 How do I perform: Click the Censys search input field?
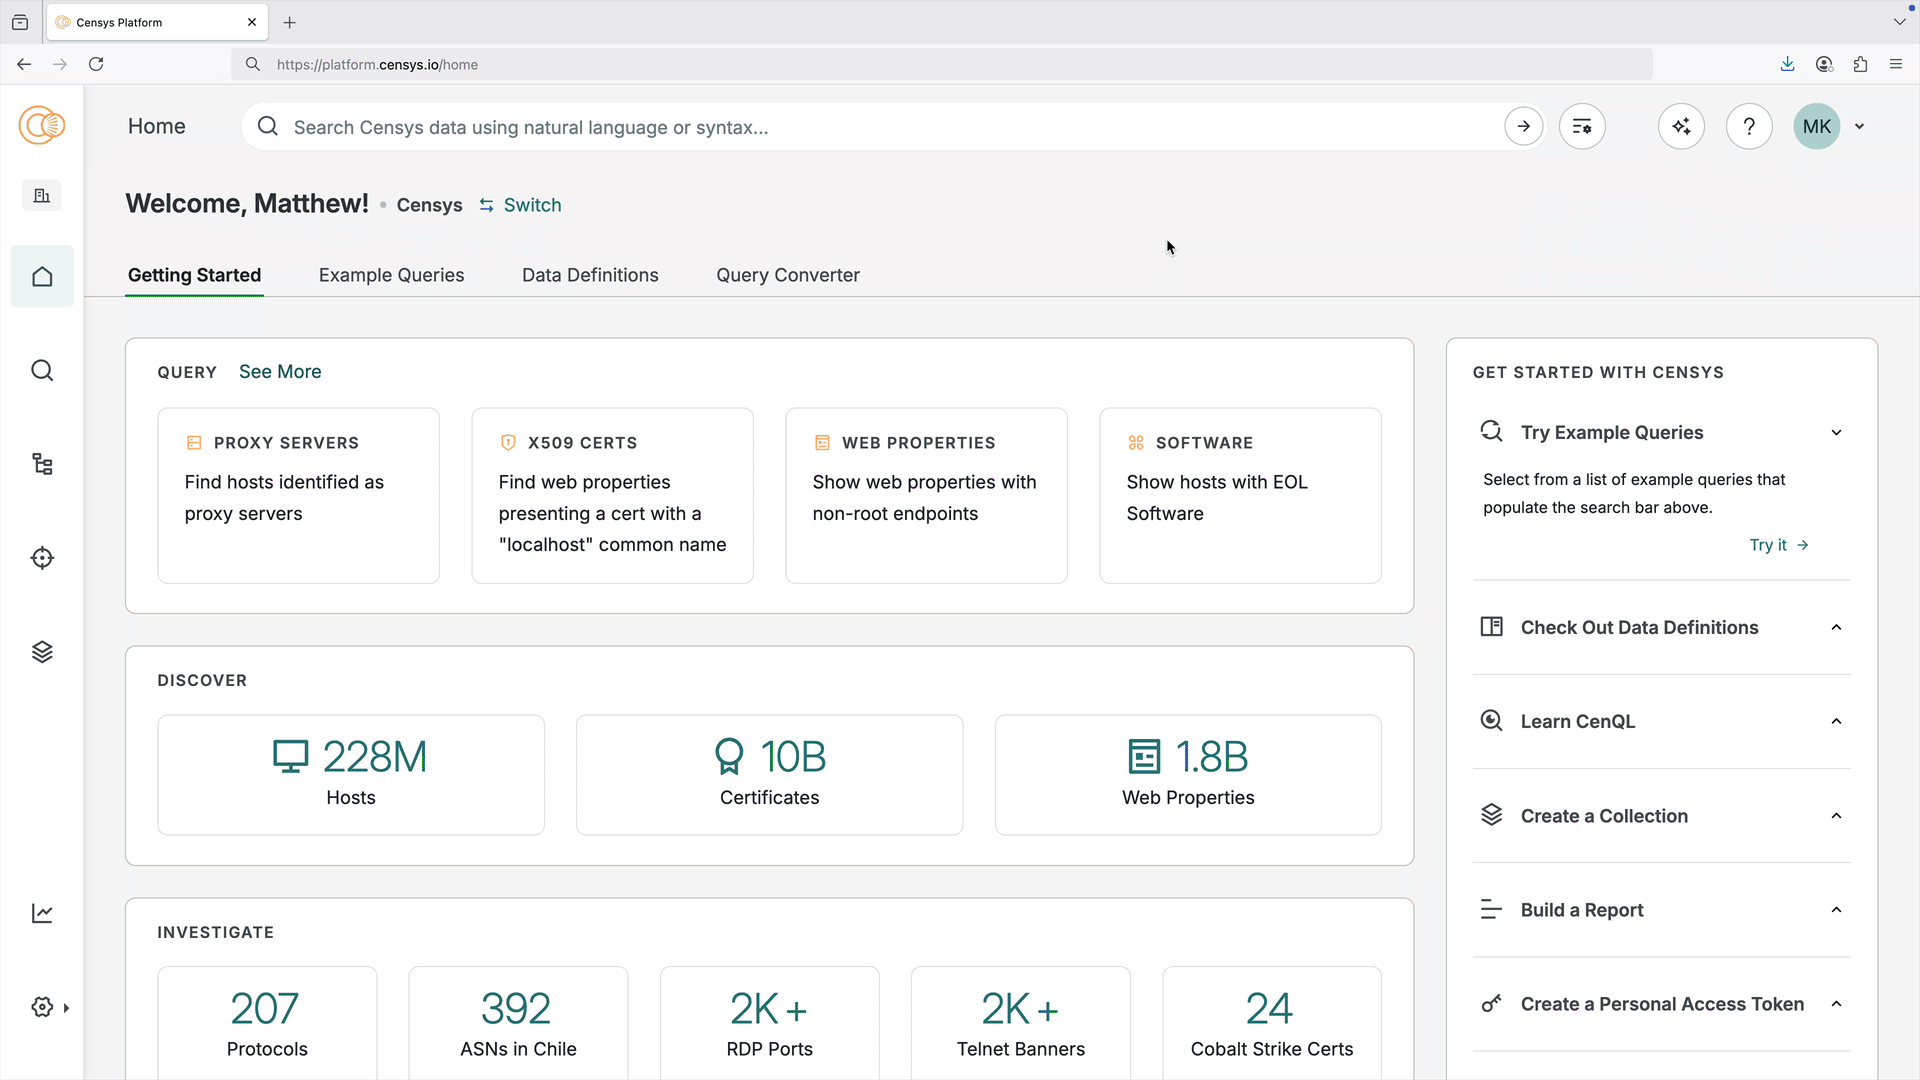pyautogui.click(x=880, y=127)
